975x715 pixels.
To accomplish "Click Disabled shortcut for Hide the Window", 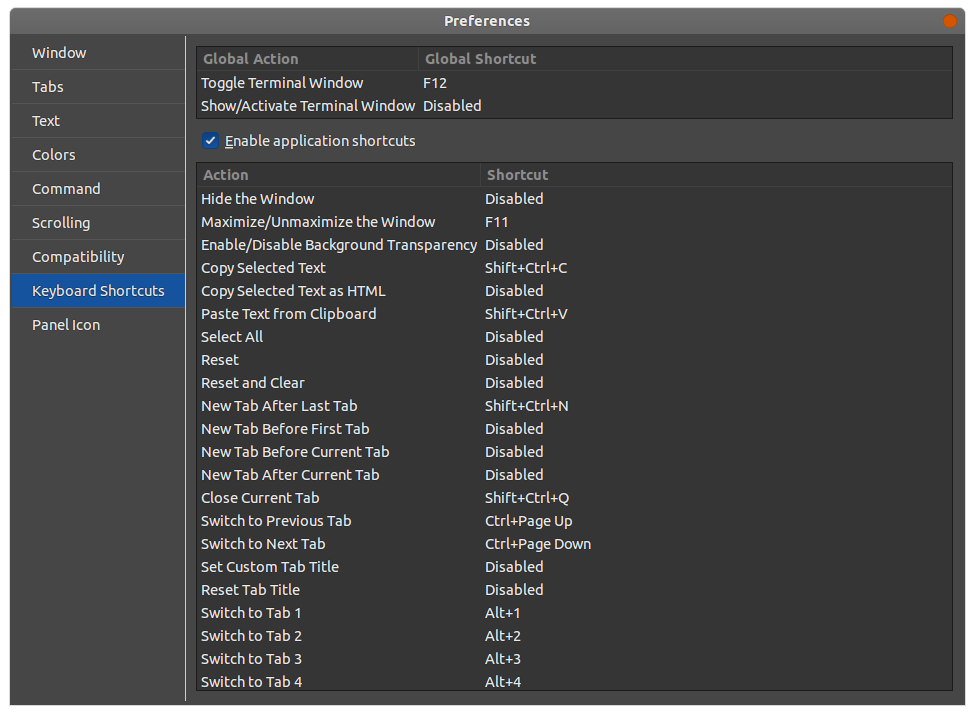I will 514,199.
